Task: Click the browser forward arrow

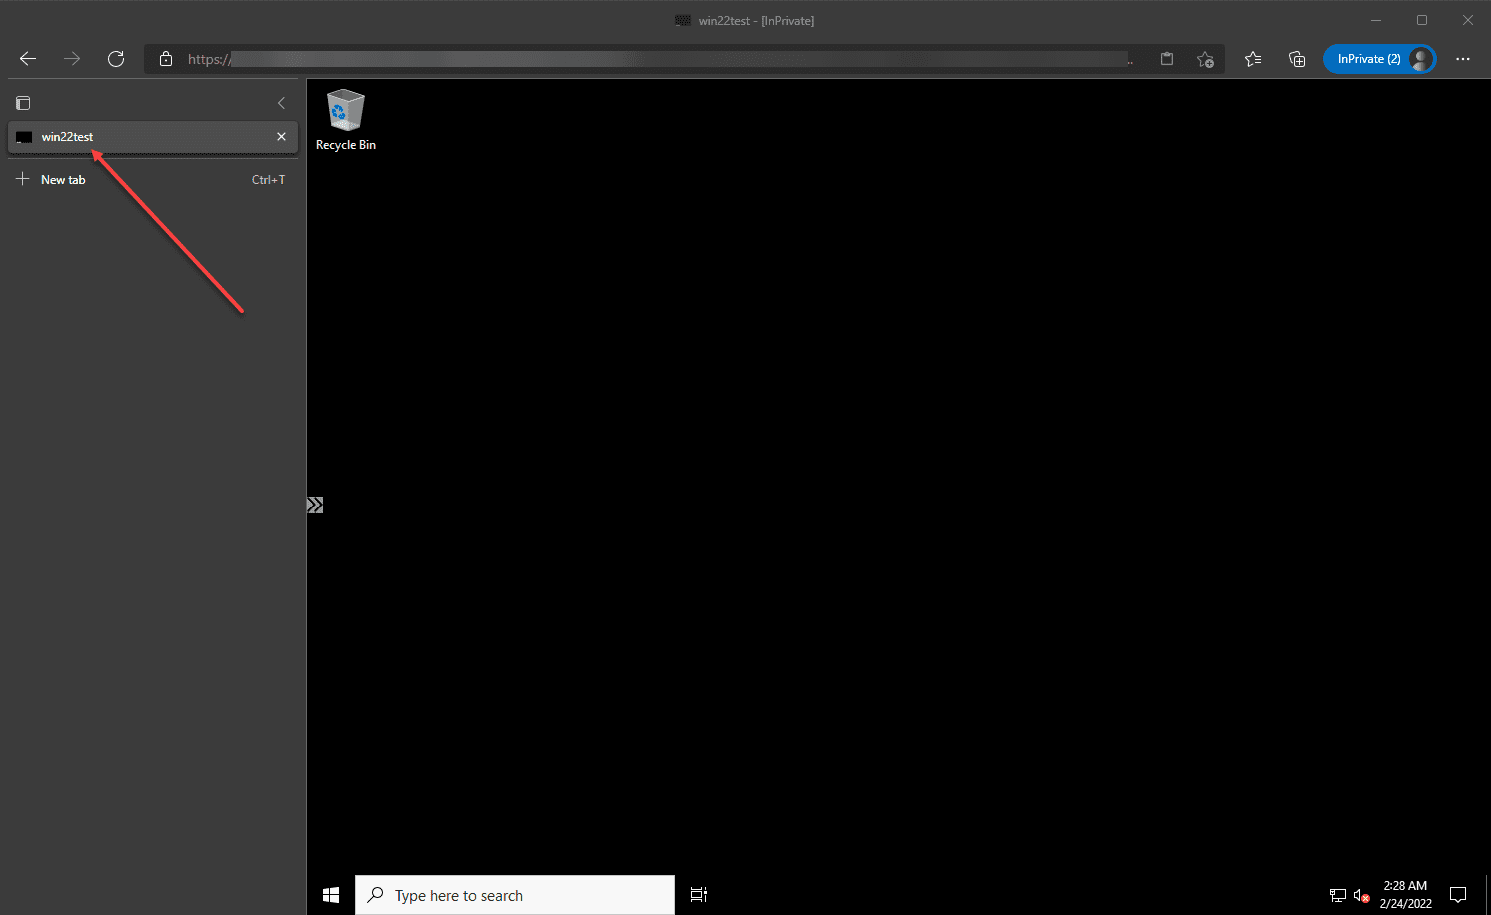Action: point(72,59)
